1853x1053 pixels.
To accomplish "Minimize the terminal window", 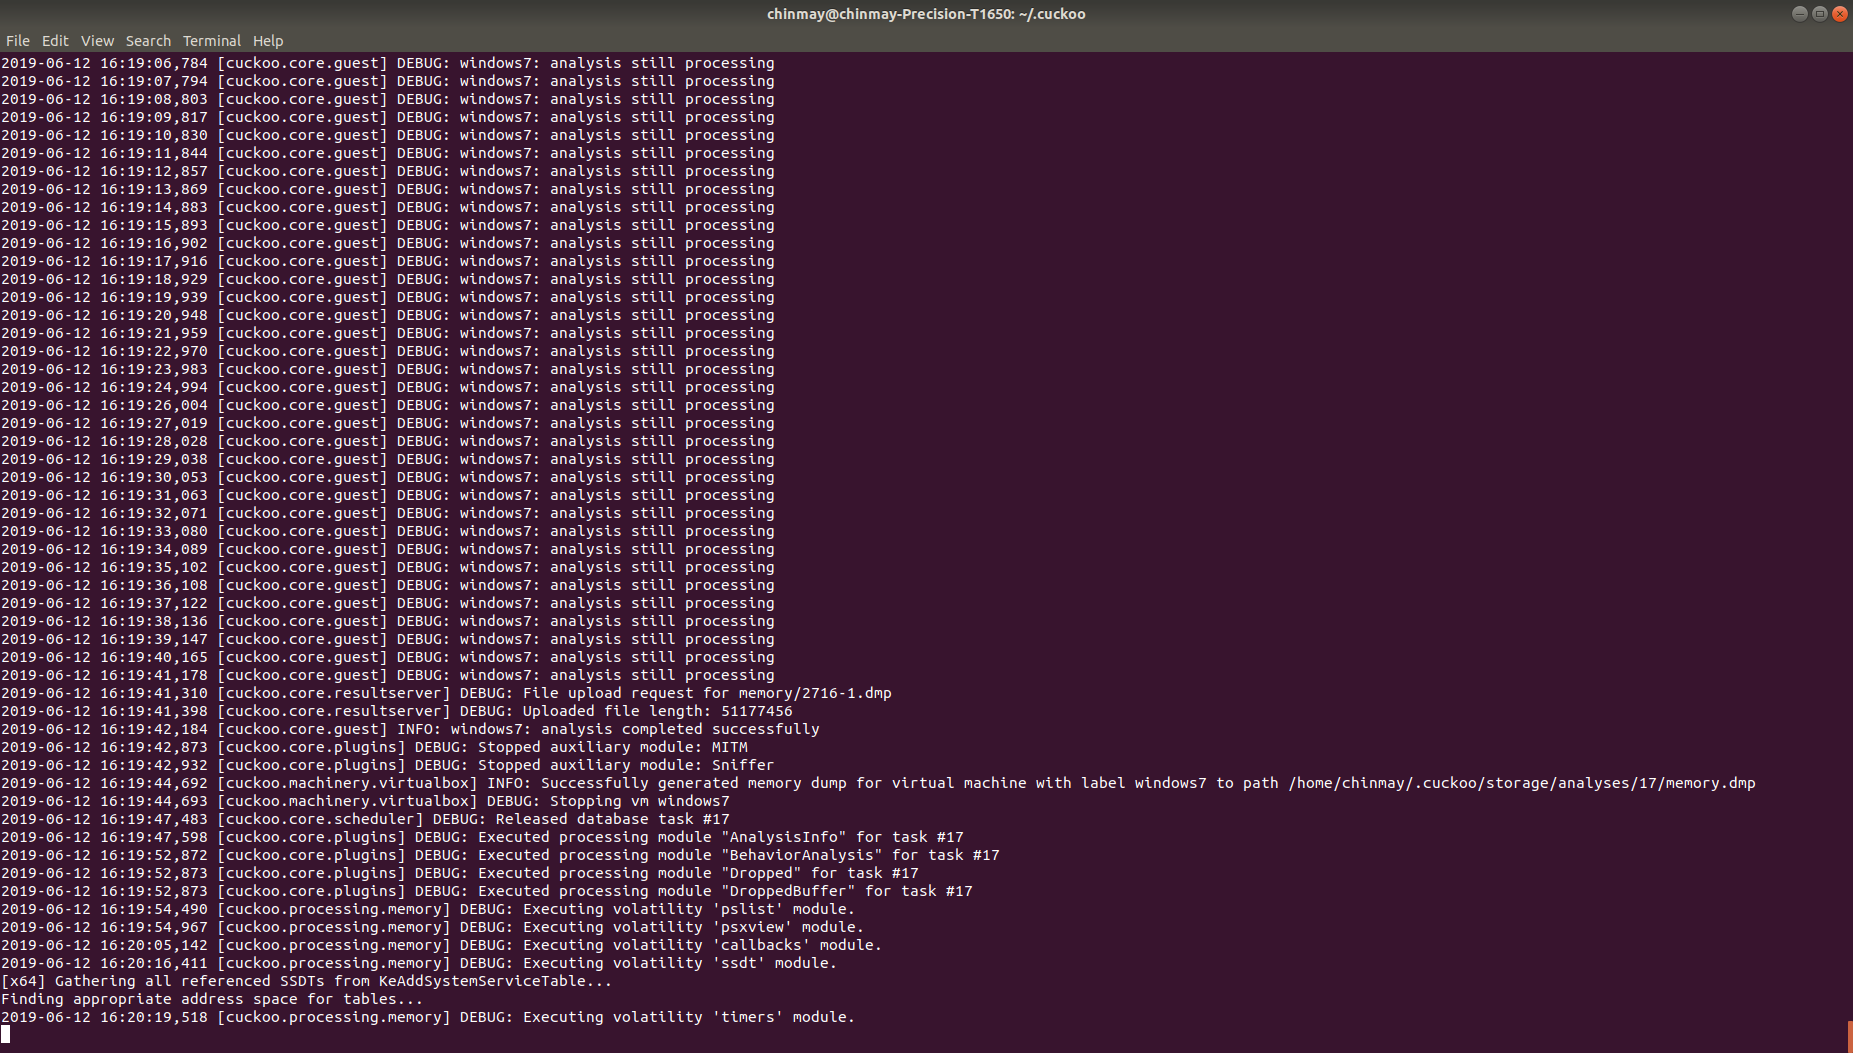I will [x=1799, y=13].
